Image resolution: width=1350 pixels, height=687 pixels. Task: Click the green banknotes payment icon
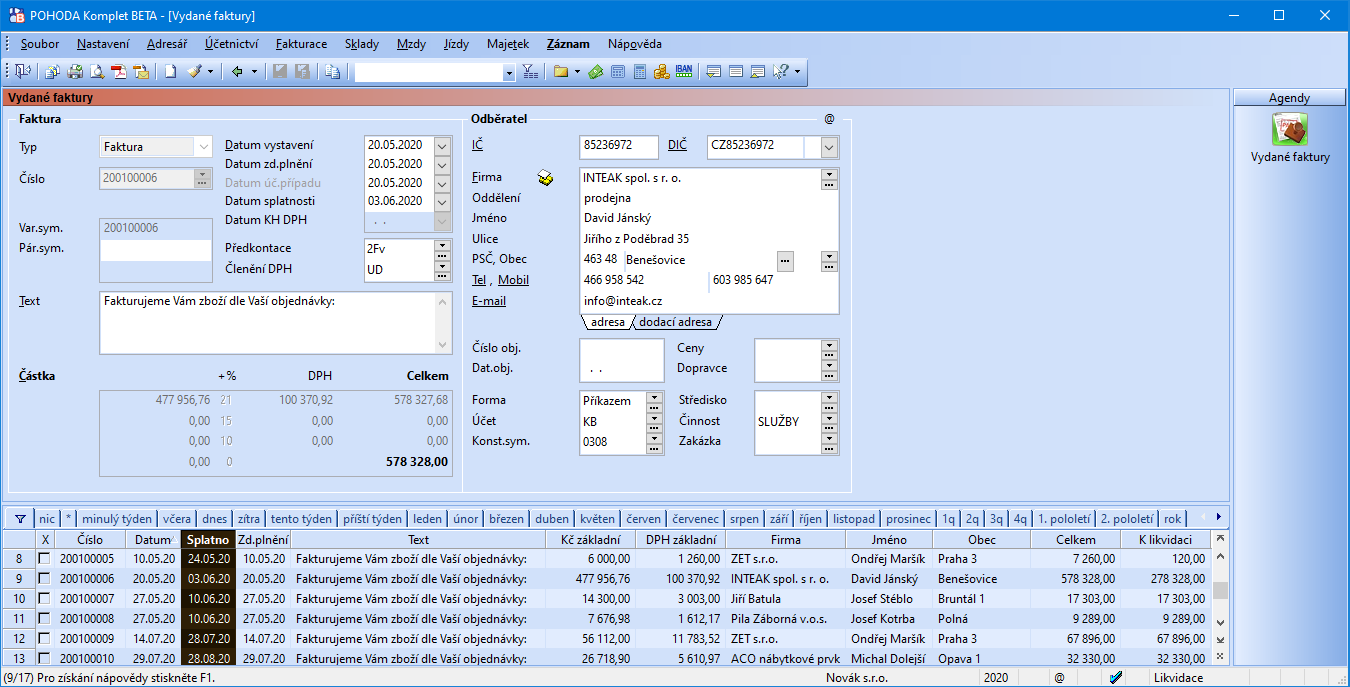(x=596, y=72)
